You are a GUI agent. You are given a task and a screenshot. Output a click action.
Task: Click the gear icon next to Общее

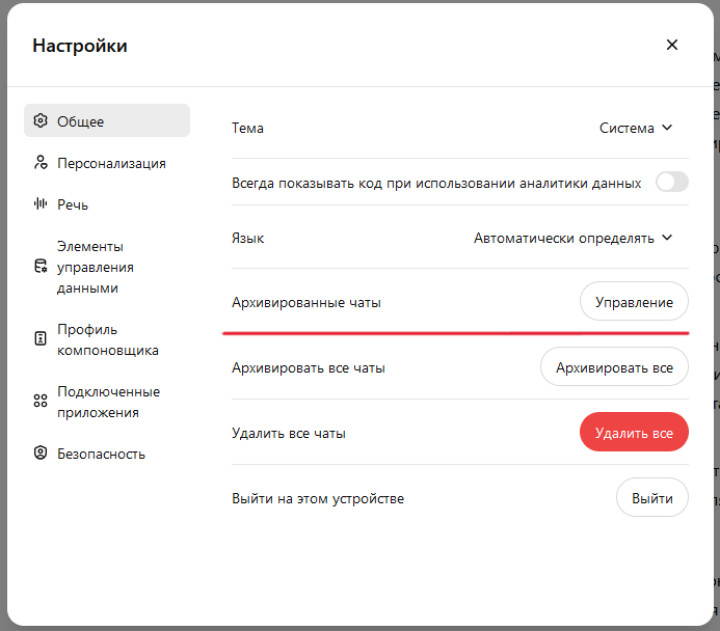click(x=41, y=121)
